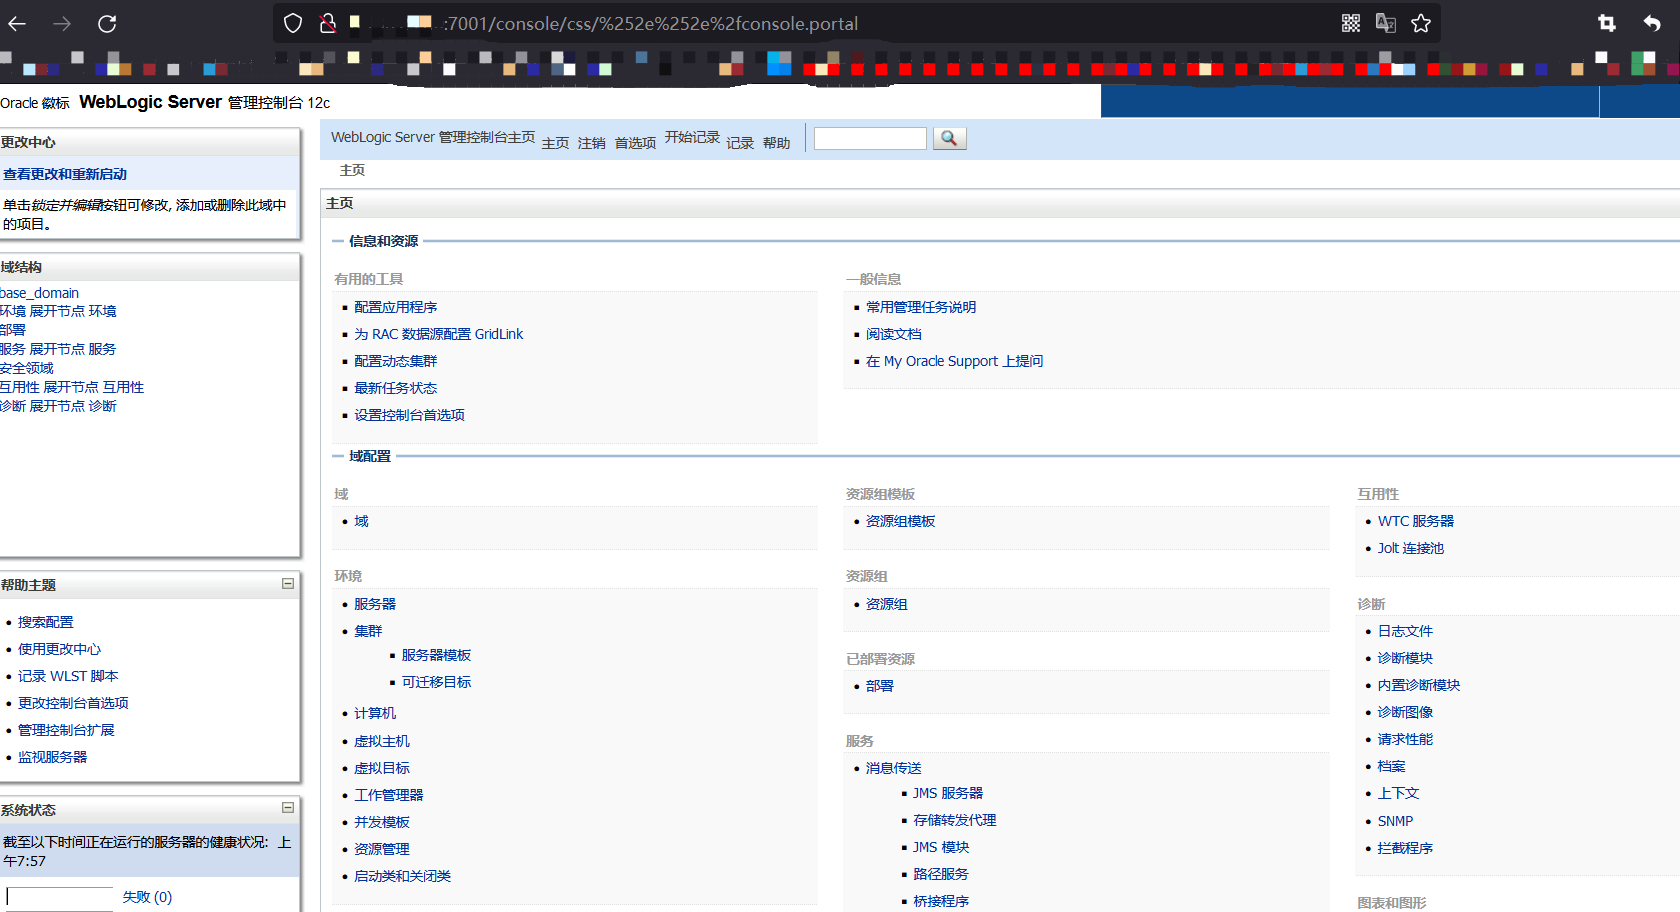
Task: Collapse the 系统状态 panel
Action: pyautogui.click(x=288, y=807)
